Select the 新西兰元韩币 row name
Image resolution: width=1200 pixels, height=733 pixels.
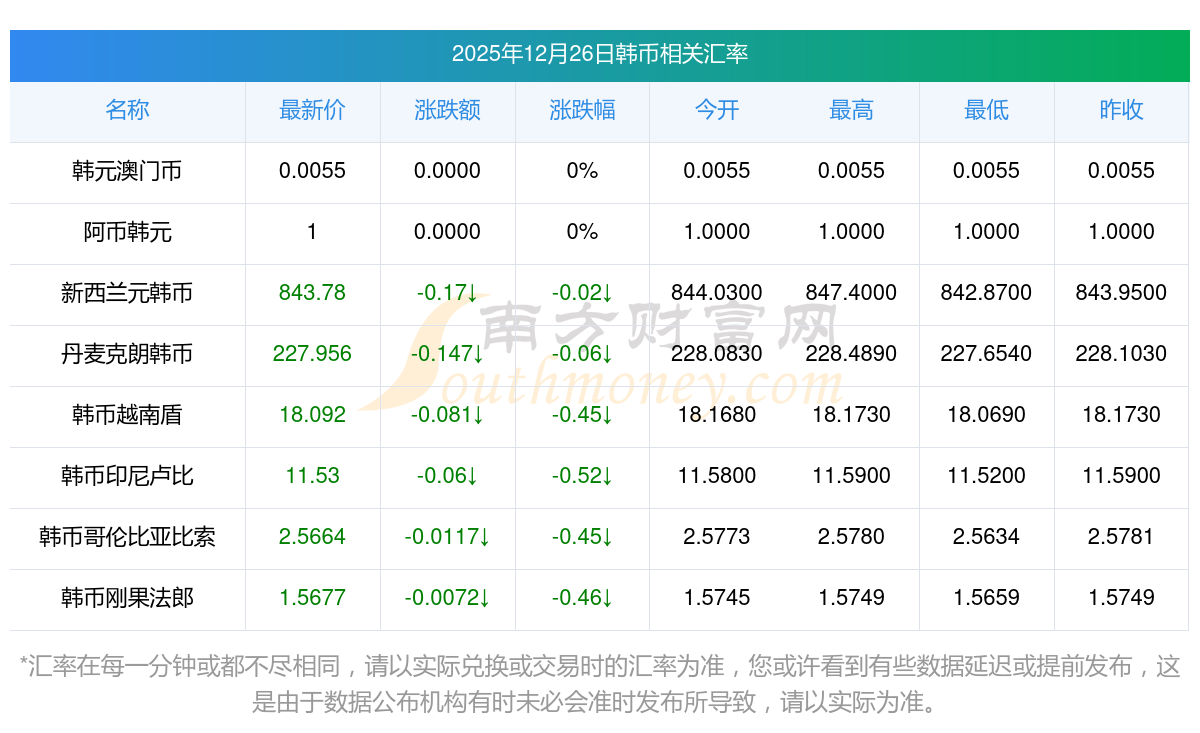click(127, 293)
